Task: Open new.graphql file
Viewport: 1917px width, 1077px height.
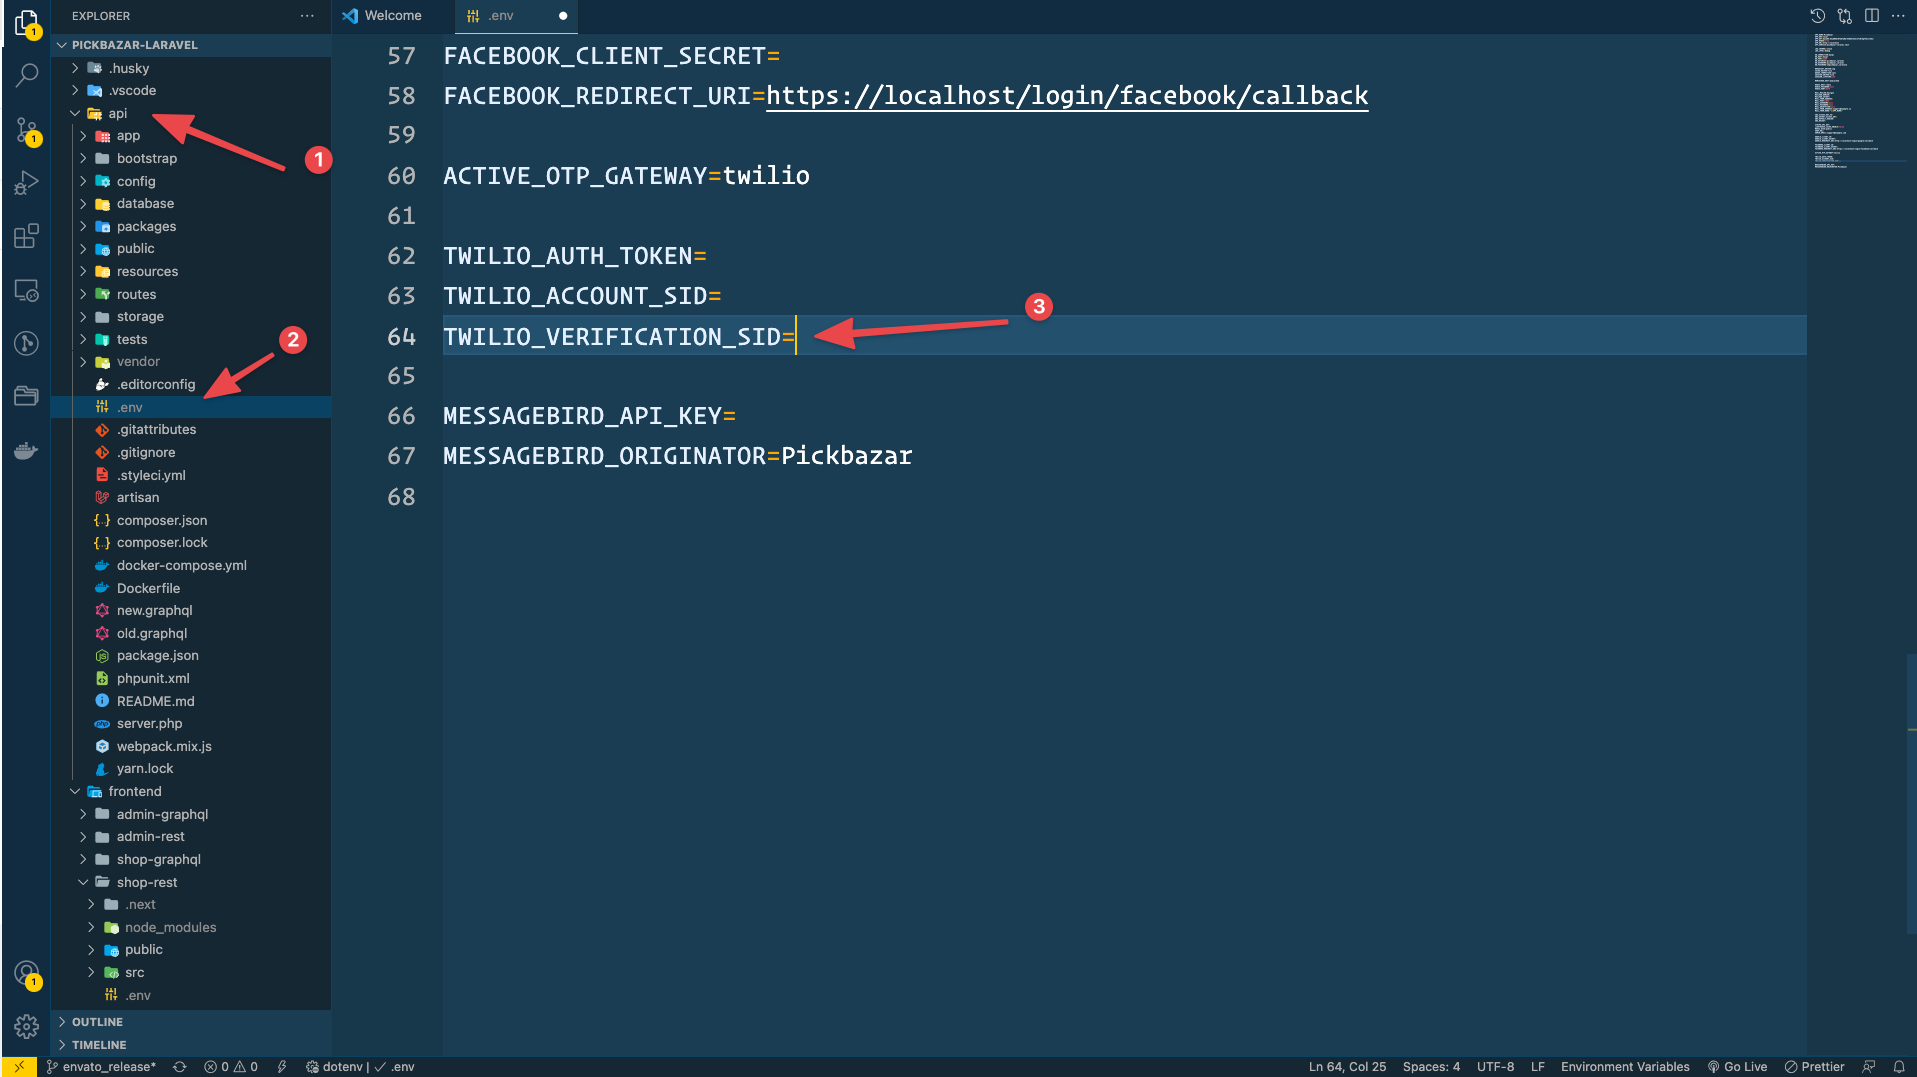Action: click(x=191, y=610)
